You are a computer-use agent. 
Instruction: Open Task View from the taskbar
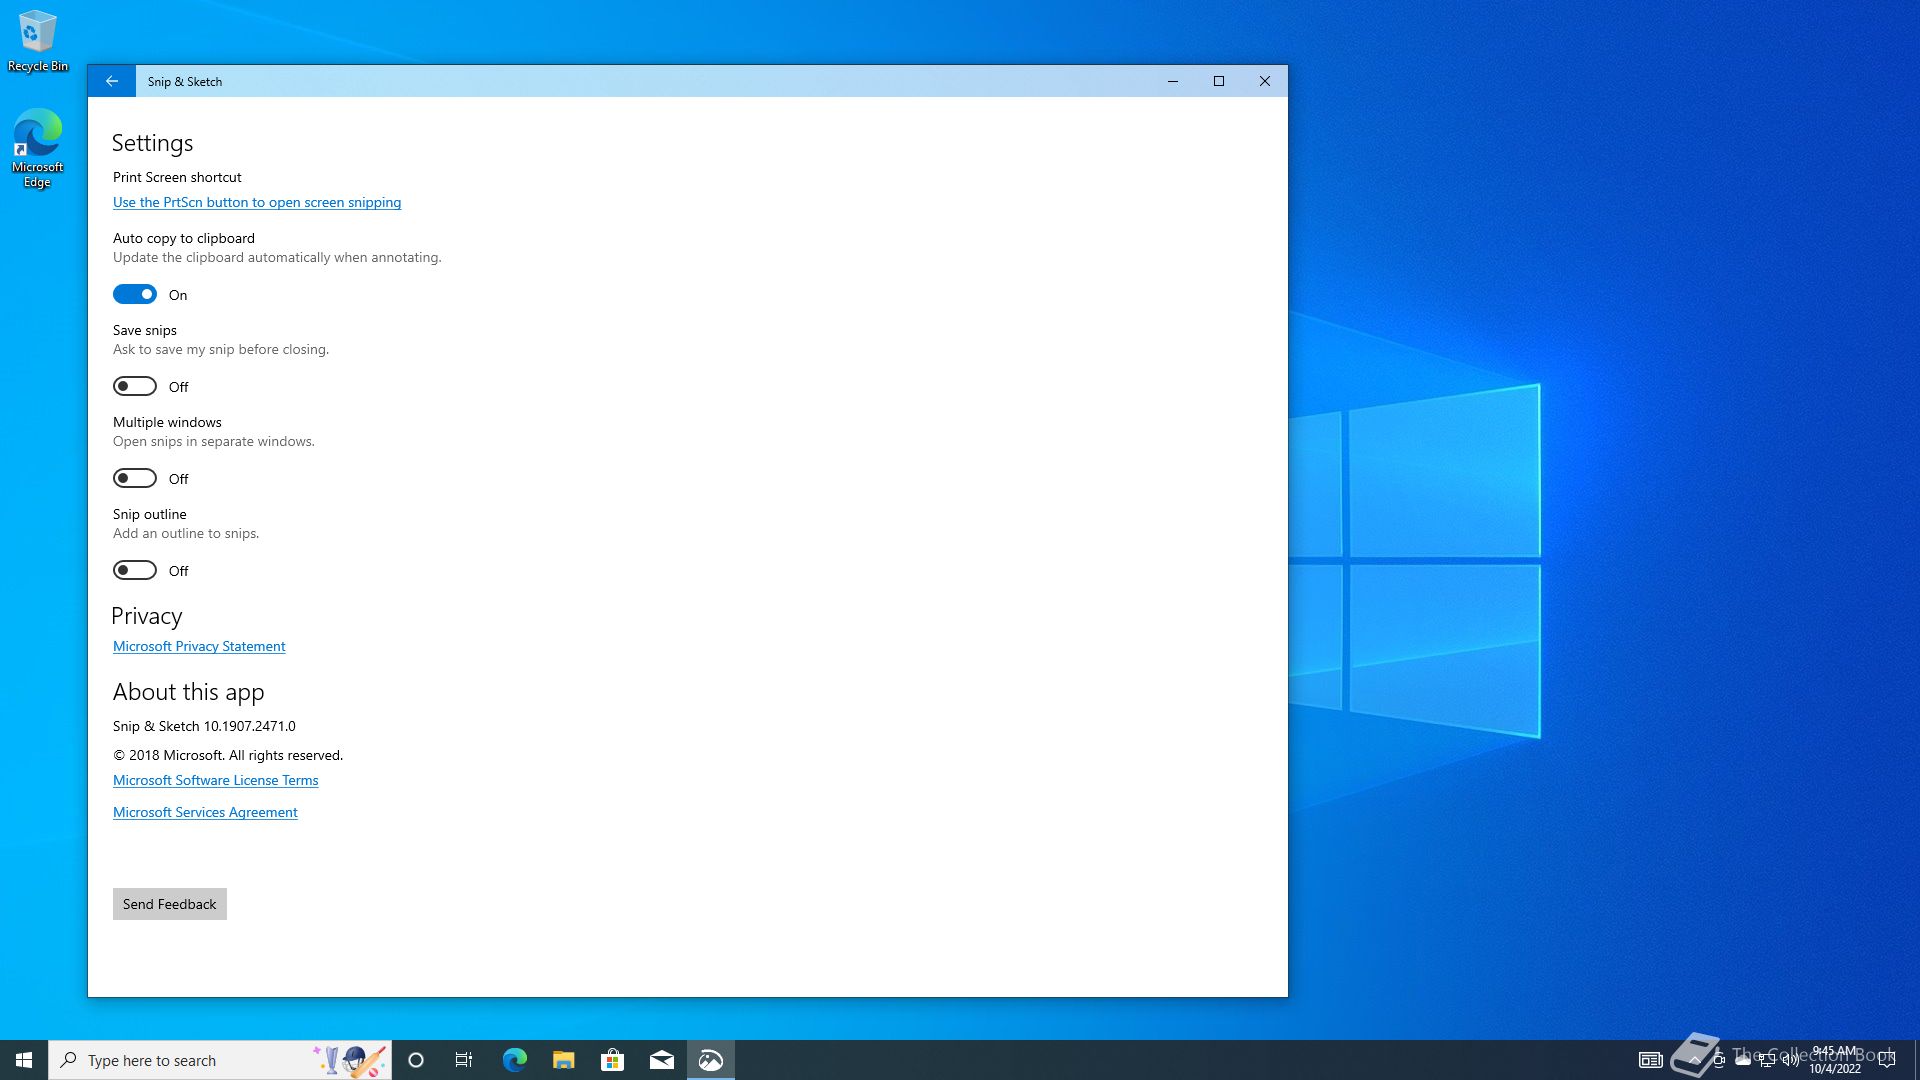pyautogui.click(x=464, y=1060)
